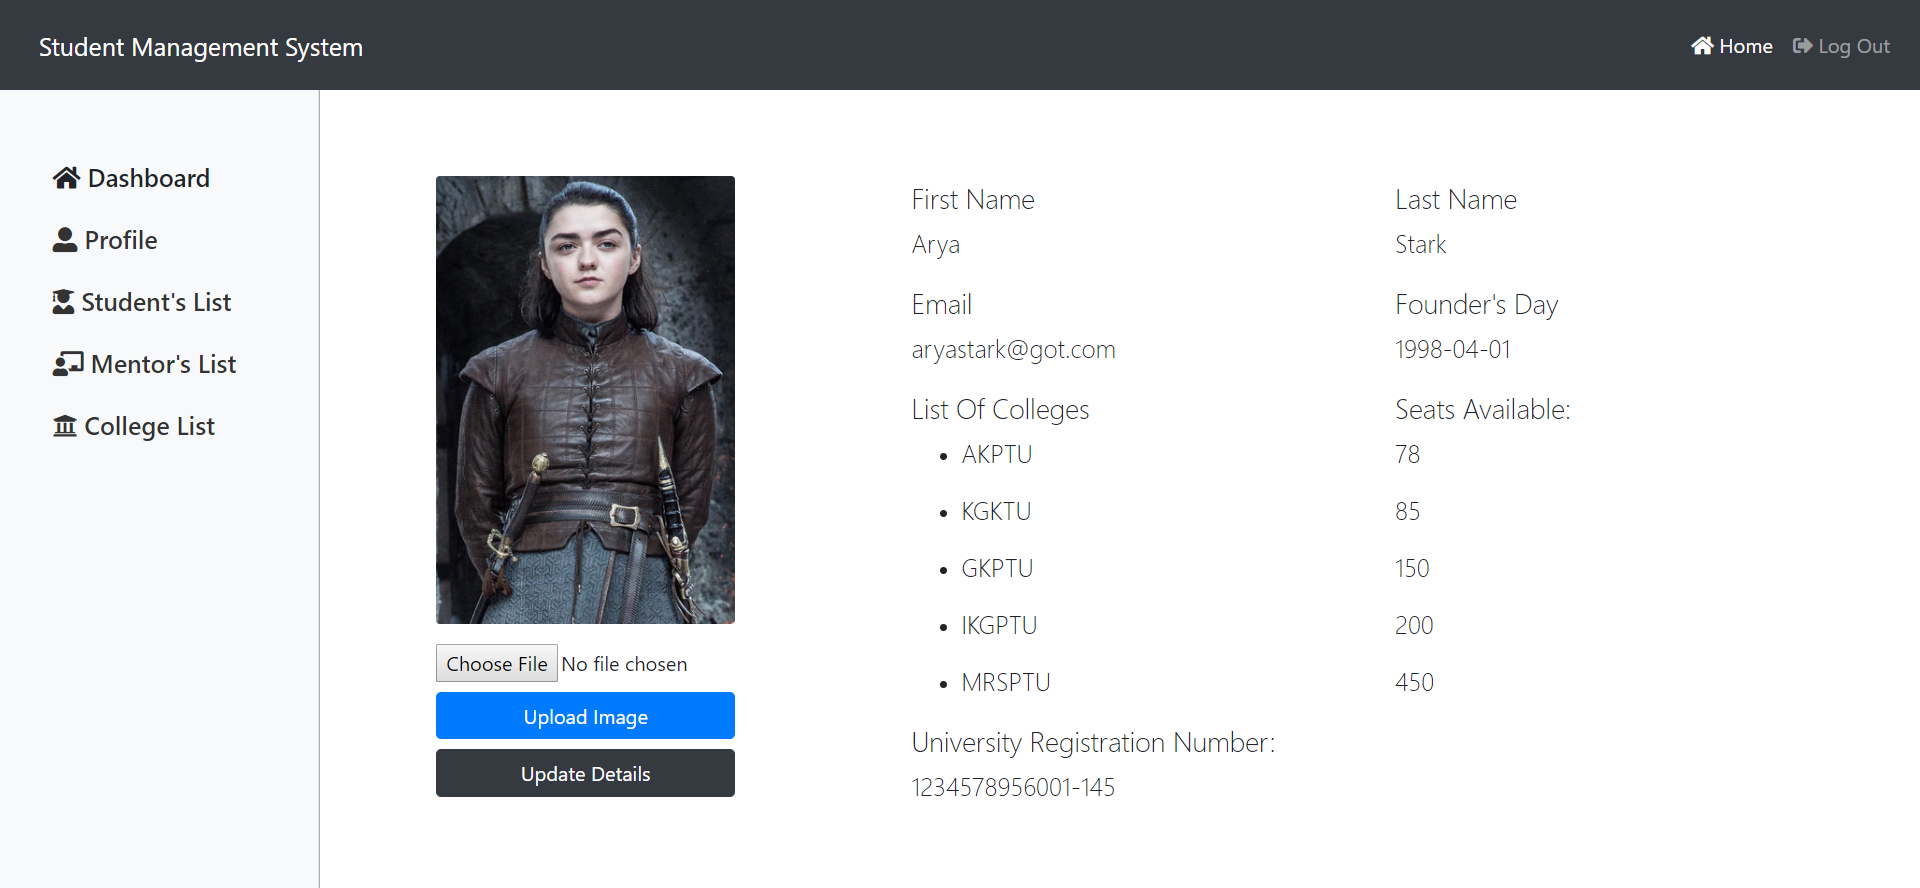Click the Founder's Day label

click(1477, 305)
